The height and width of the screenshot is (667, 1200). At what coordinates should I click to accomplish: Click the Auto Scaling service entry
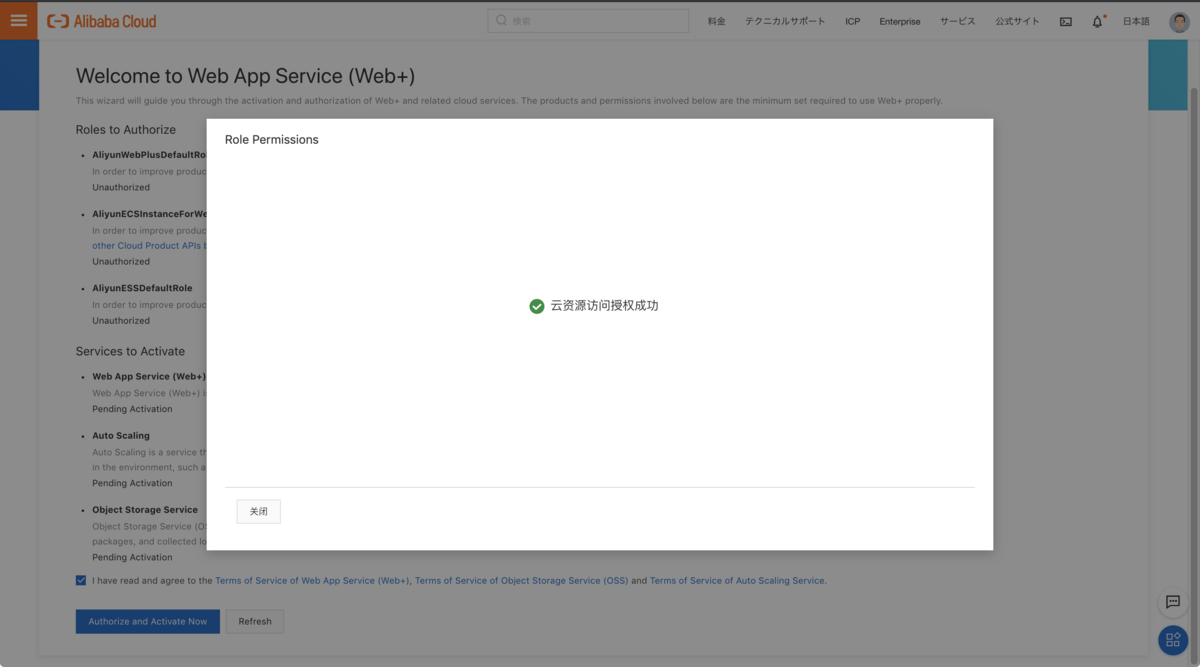click(121, 436)
